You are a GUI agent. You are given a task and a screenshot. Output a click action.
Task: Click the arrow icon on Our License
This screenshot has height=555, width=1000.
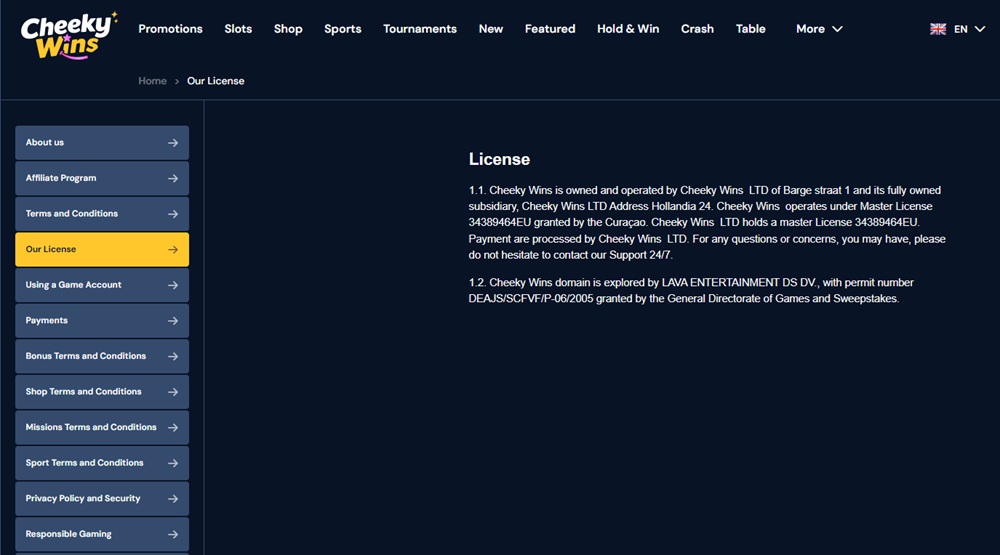[173, 249]
